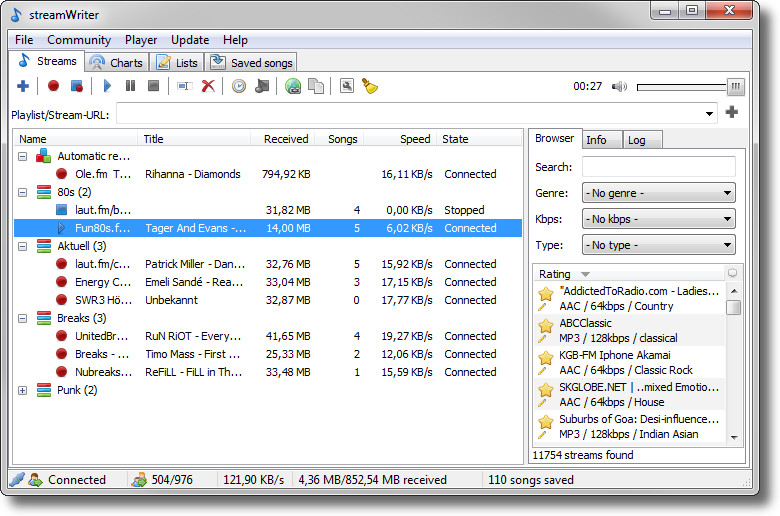Click the volume slider track
This screenshot has height=516, width=780.
(x=682, y=87)
